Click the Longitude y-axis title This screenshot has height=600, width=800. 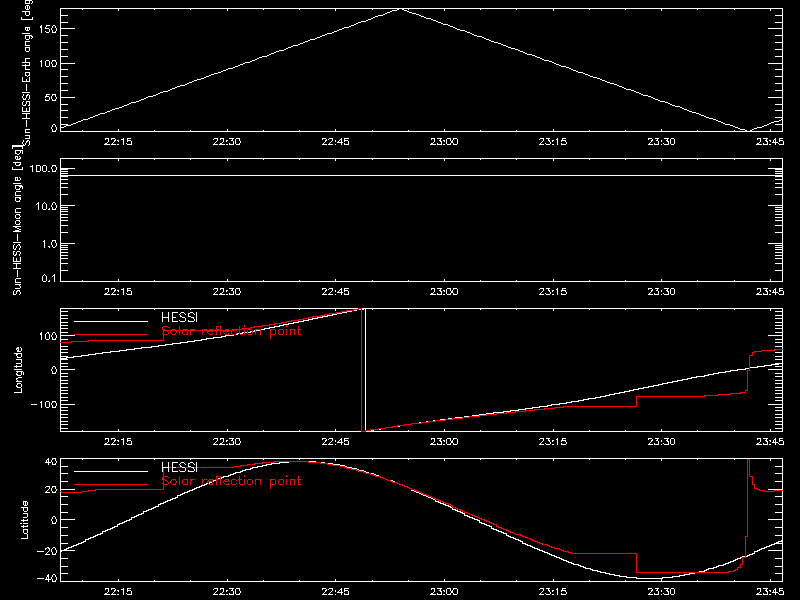click(x=18, y=370)
